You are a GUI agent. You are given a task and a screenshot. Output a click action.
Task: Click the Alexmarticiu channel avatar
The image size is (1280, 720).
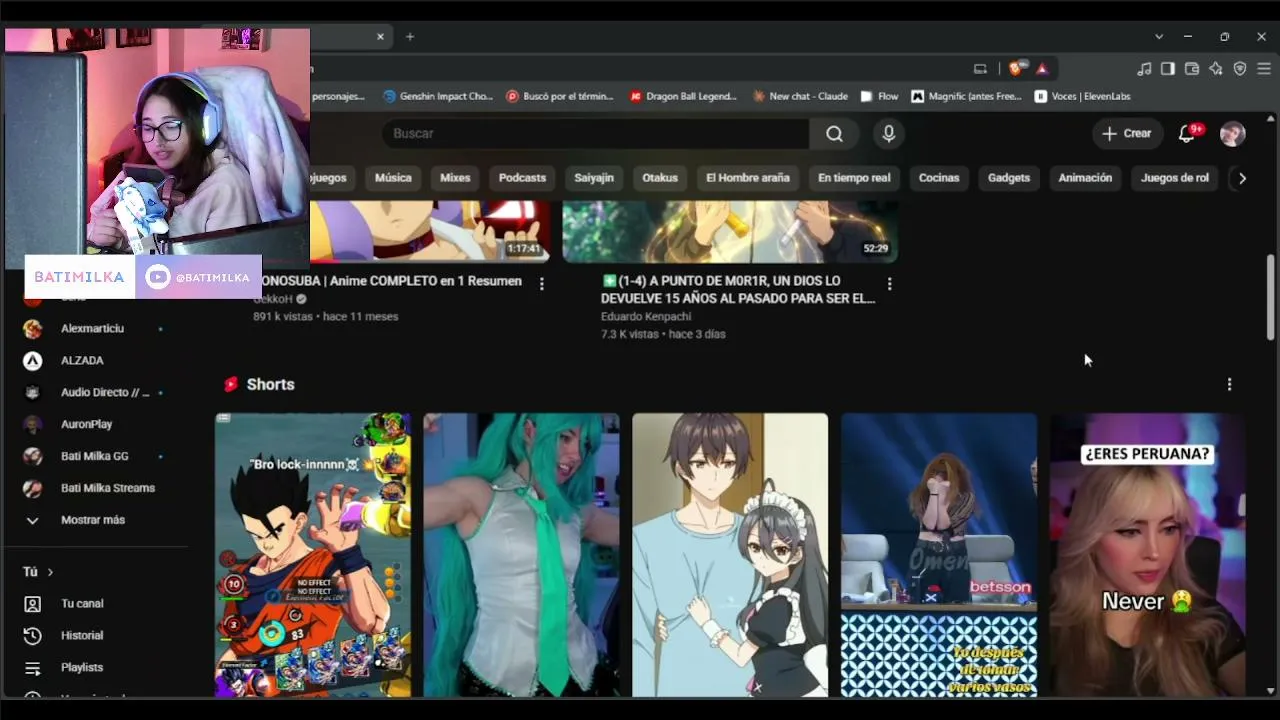coord(33,329)
